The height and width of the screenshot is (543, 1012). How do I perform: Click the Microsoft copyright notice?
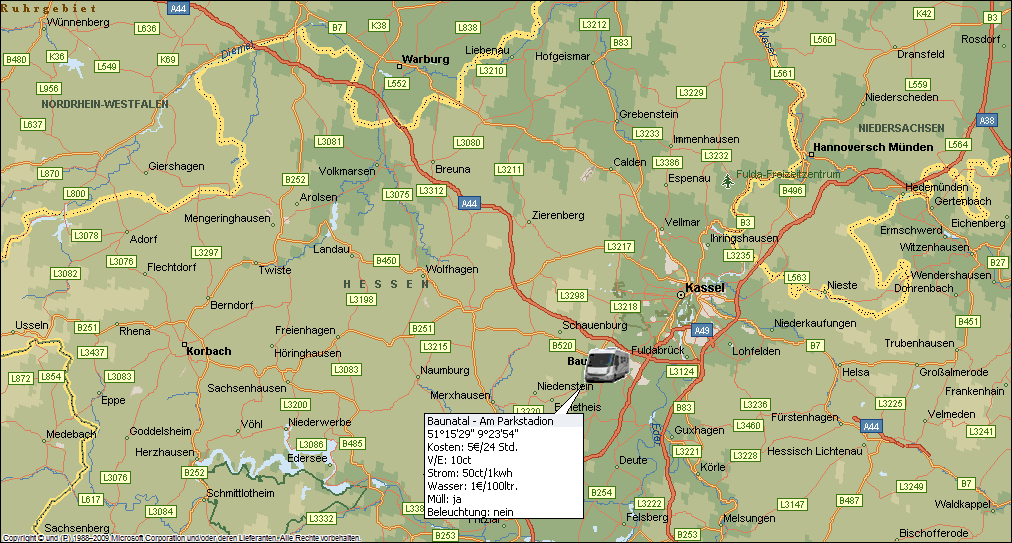click(x=181, y=538)
